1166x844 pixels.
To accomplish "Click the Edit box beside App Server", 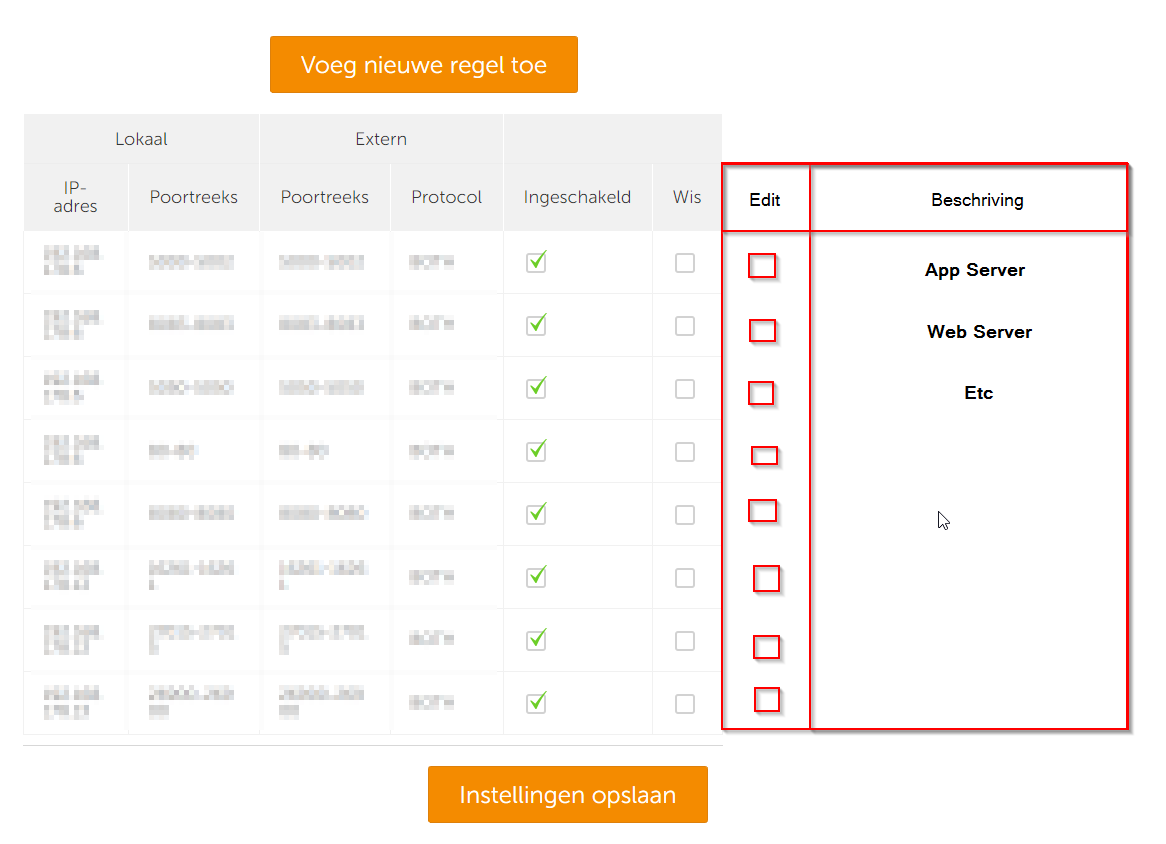I will tap(762, 266).
